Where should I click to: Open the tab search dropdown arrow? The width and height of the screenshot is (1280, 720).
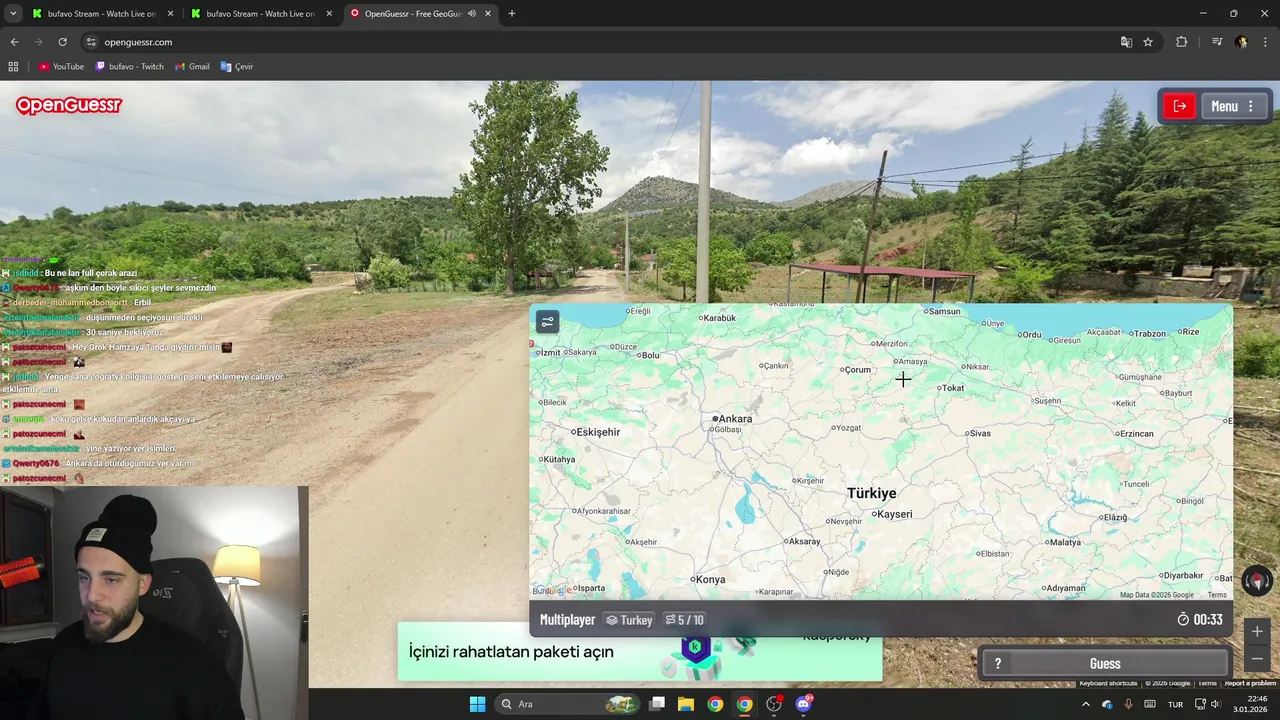click(13, 14)
